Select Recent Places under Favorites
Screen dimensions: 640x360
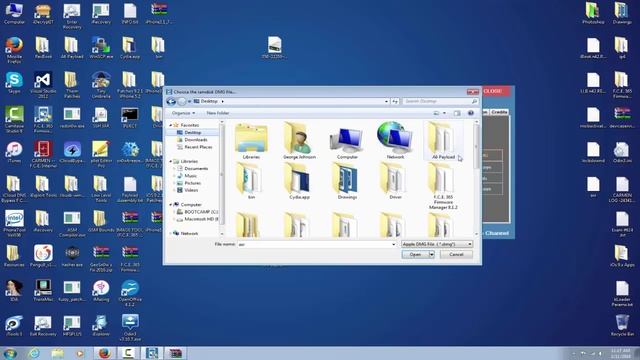tap(198, 147)
